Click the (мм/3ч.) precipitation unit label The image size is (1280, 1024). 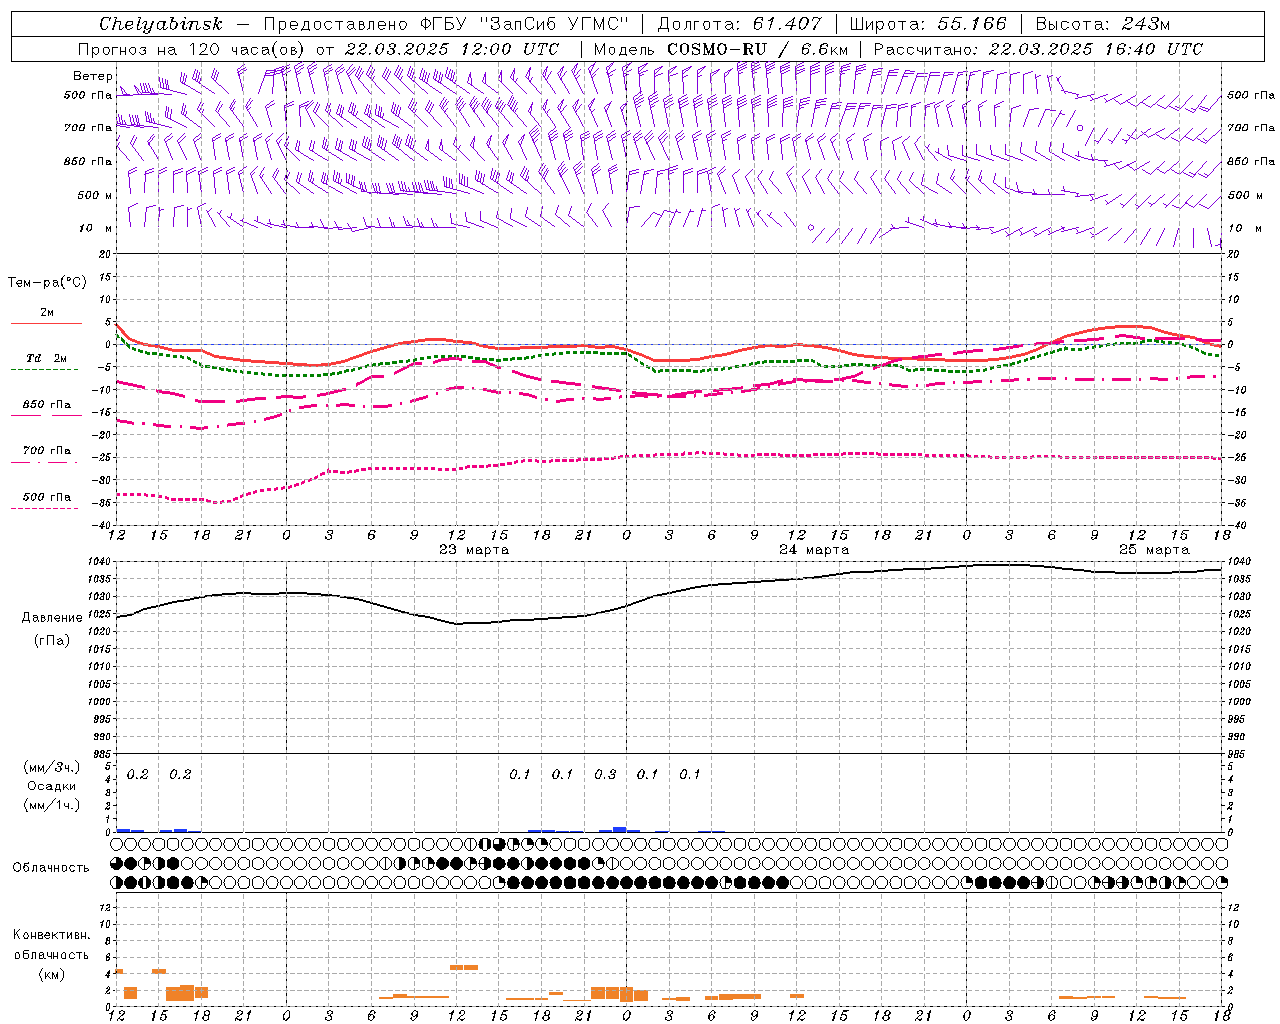pos(52,768)
